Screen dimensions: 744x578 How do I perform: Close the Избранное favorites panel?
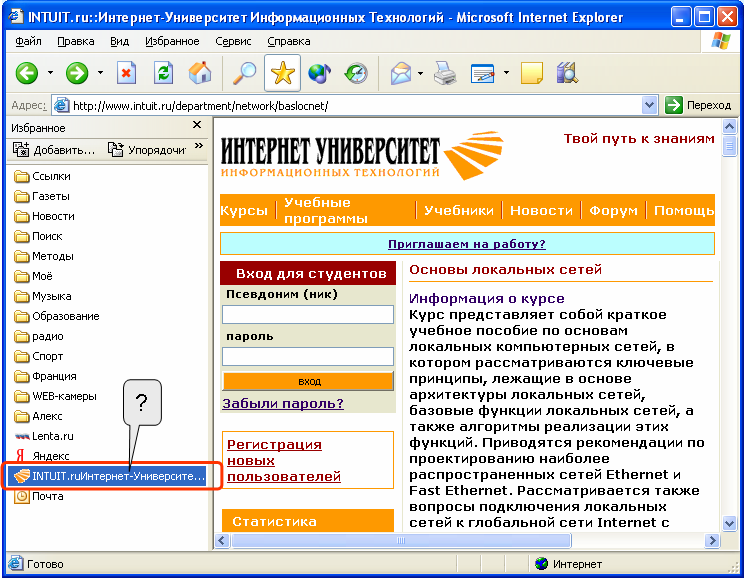click(x=197, y=125)
